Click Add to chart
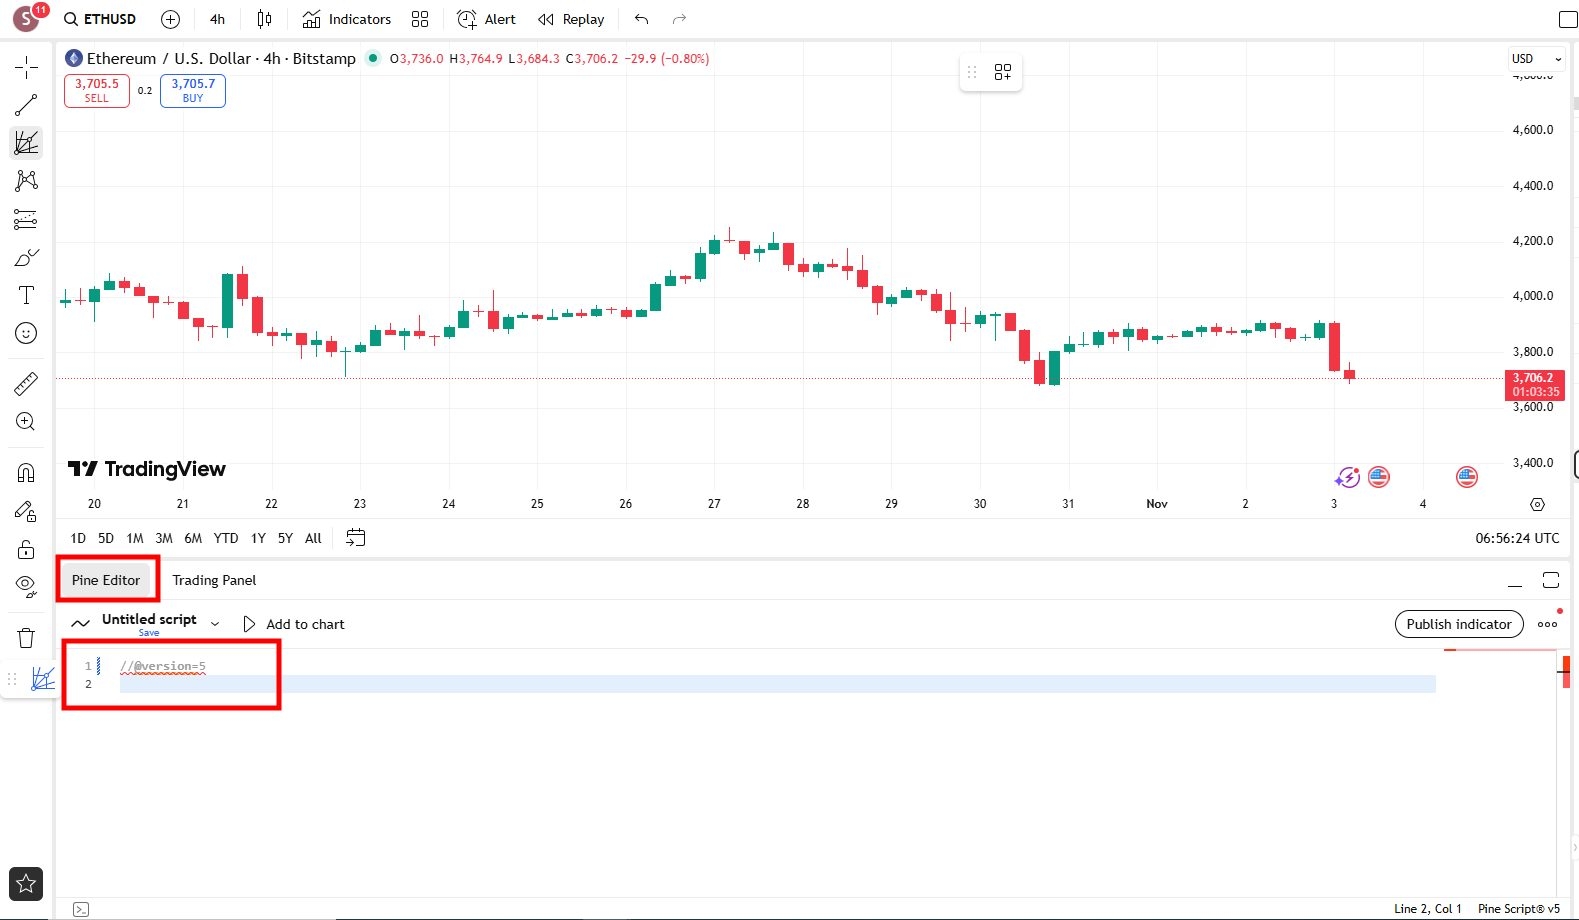 pos(295,624)
